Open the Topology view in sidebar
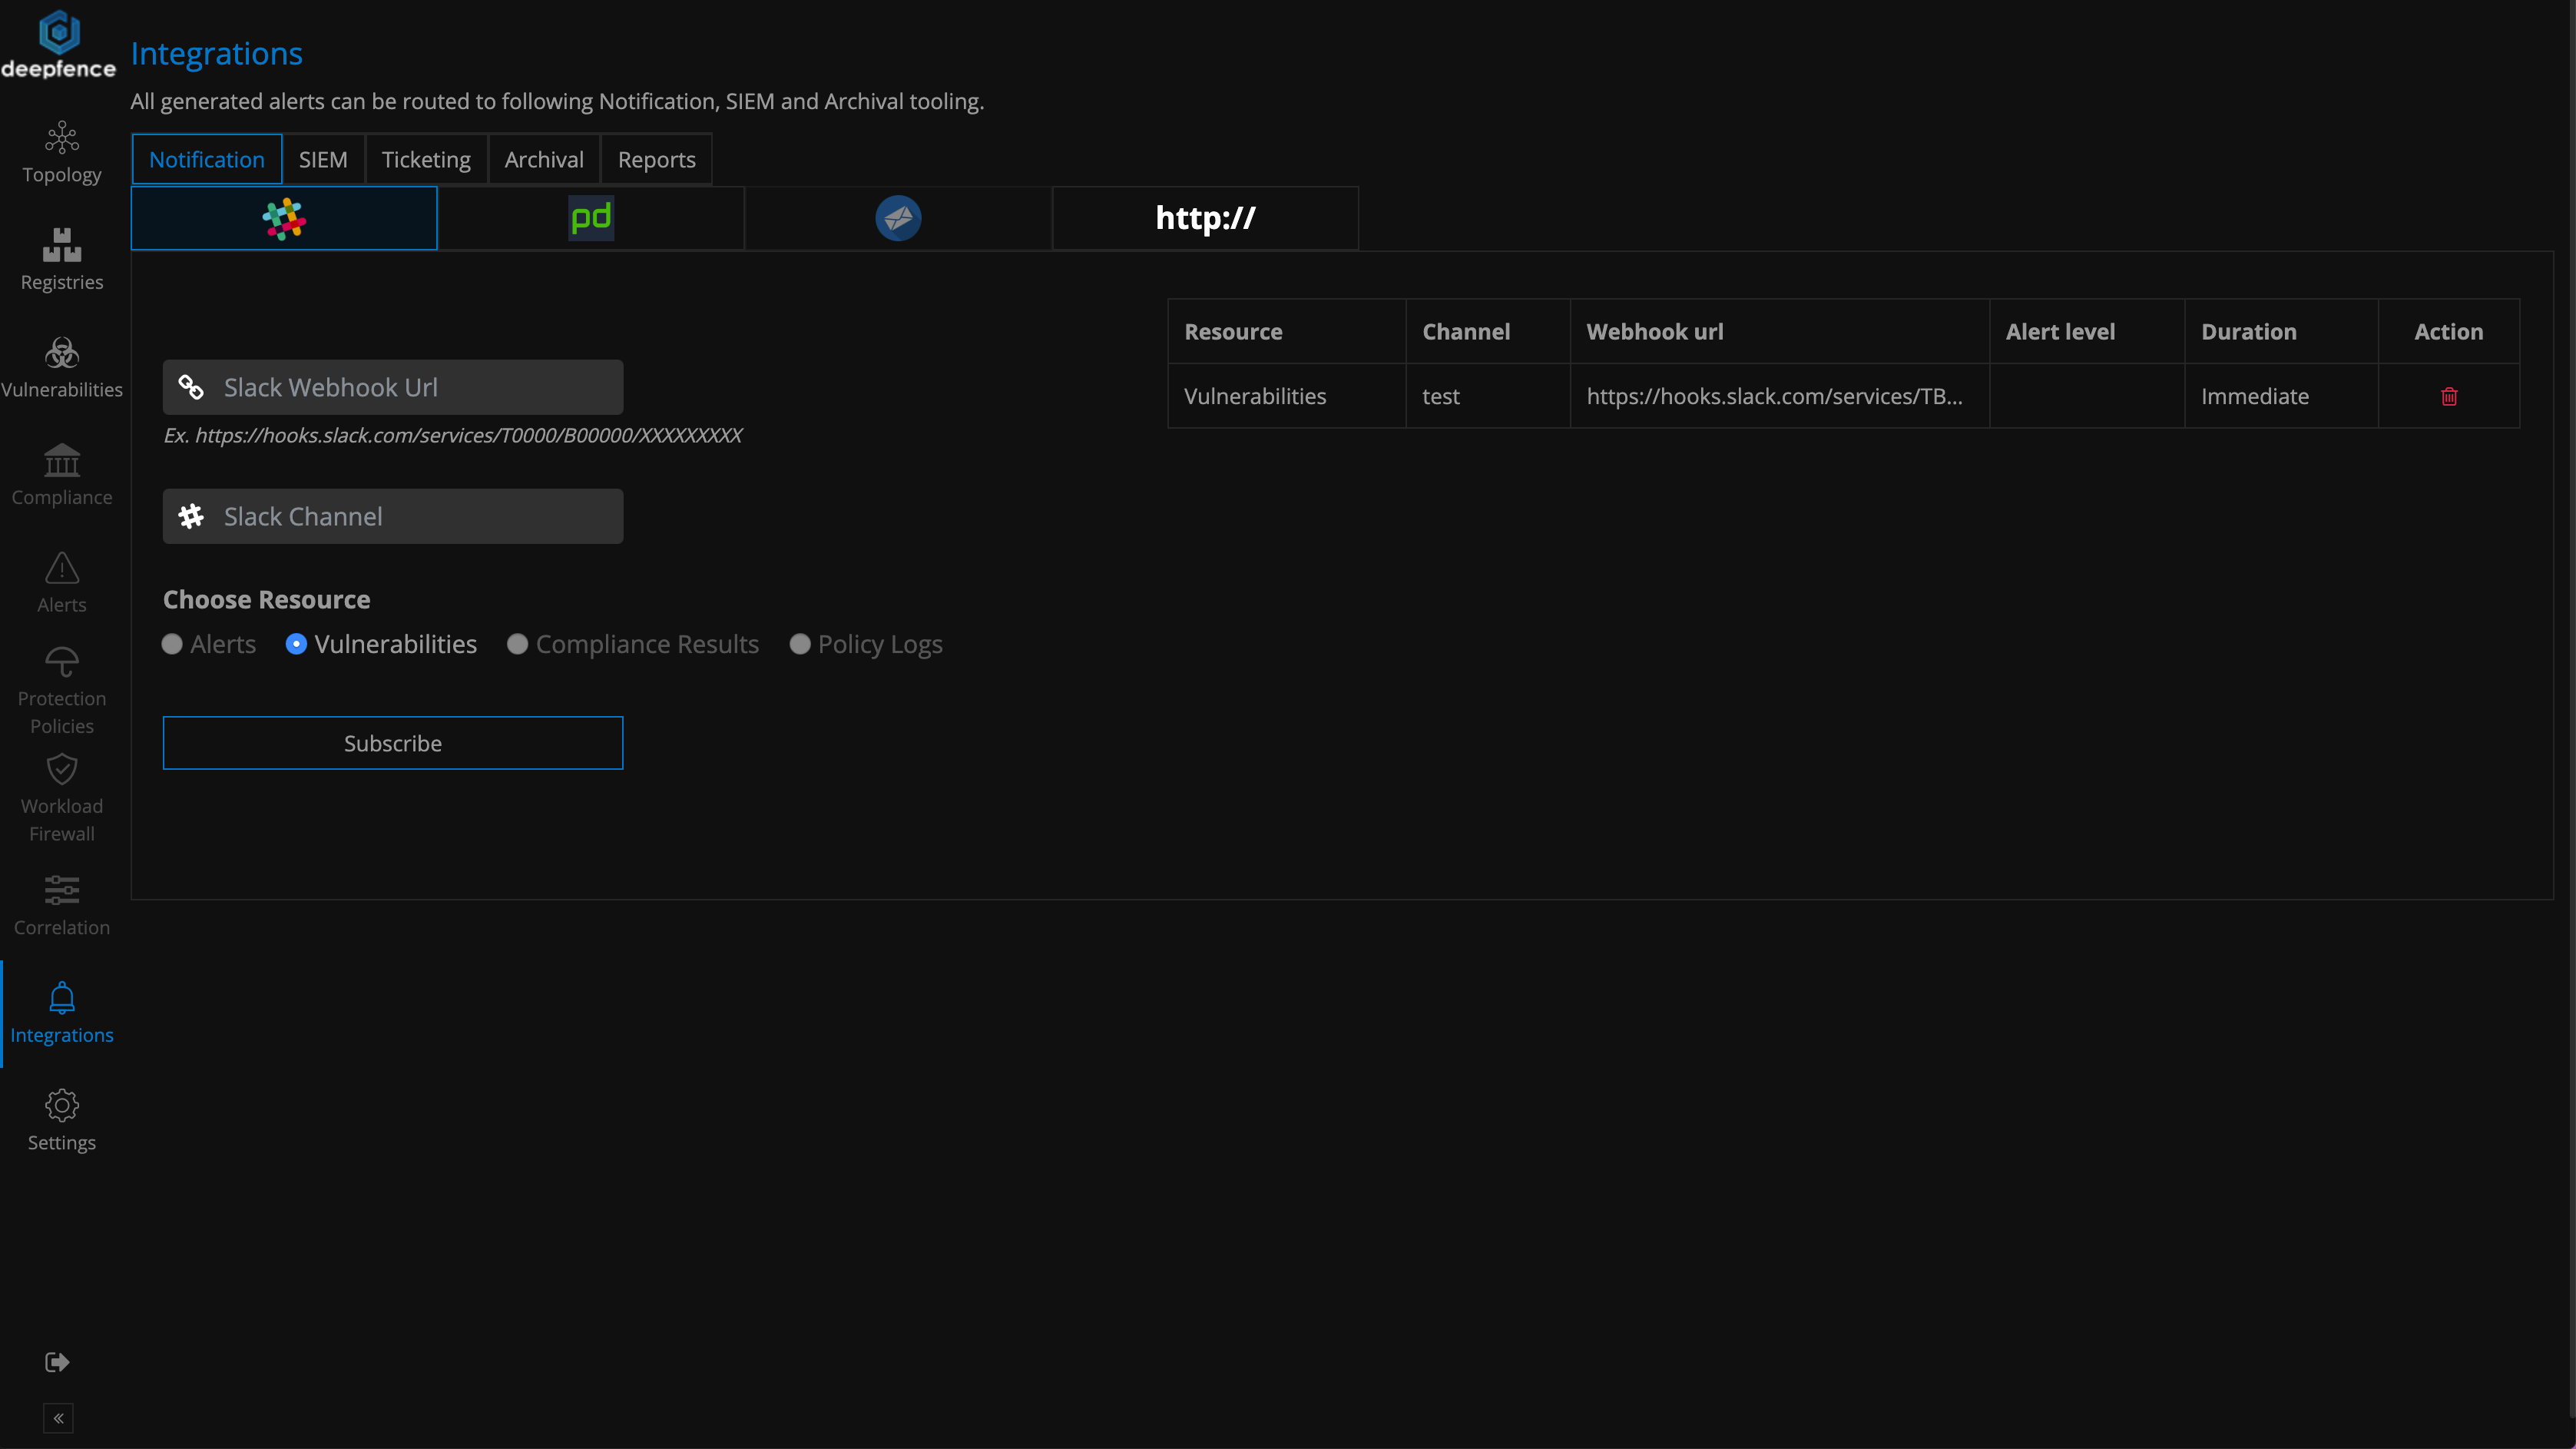Viewport: 2576px width, 1449px height. point(61,152)
